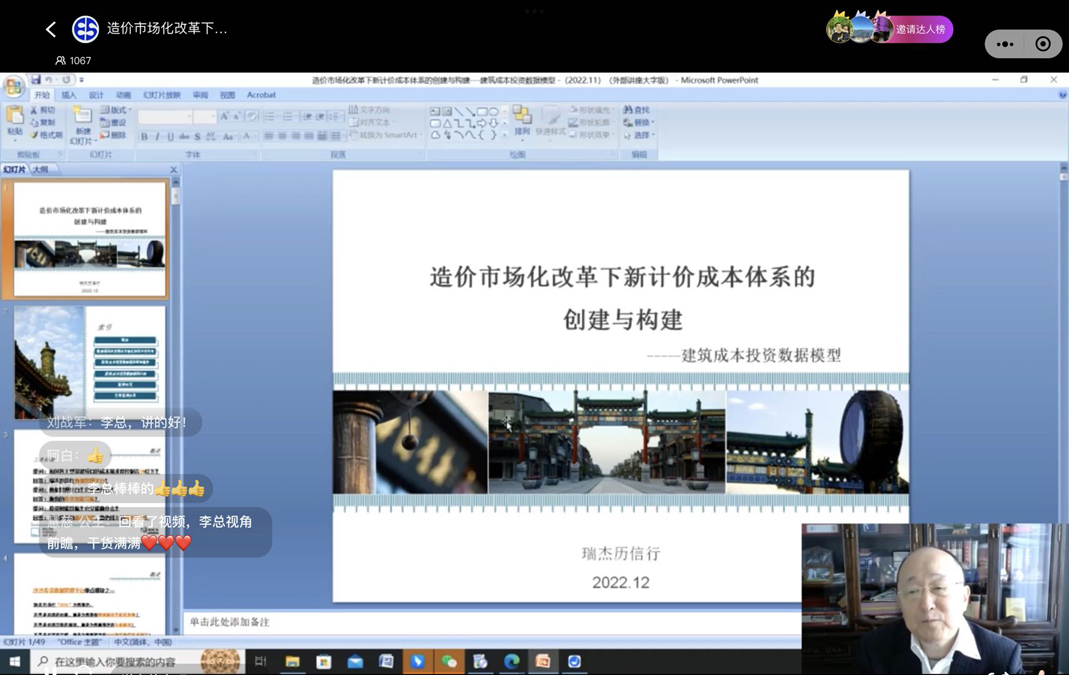Toggle Bold formatting in font group
Screen dimensions: 1069x675
click(x=144, y=136)
